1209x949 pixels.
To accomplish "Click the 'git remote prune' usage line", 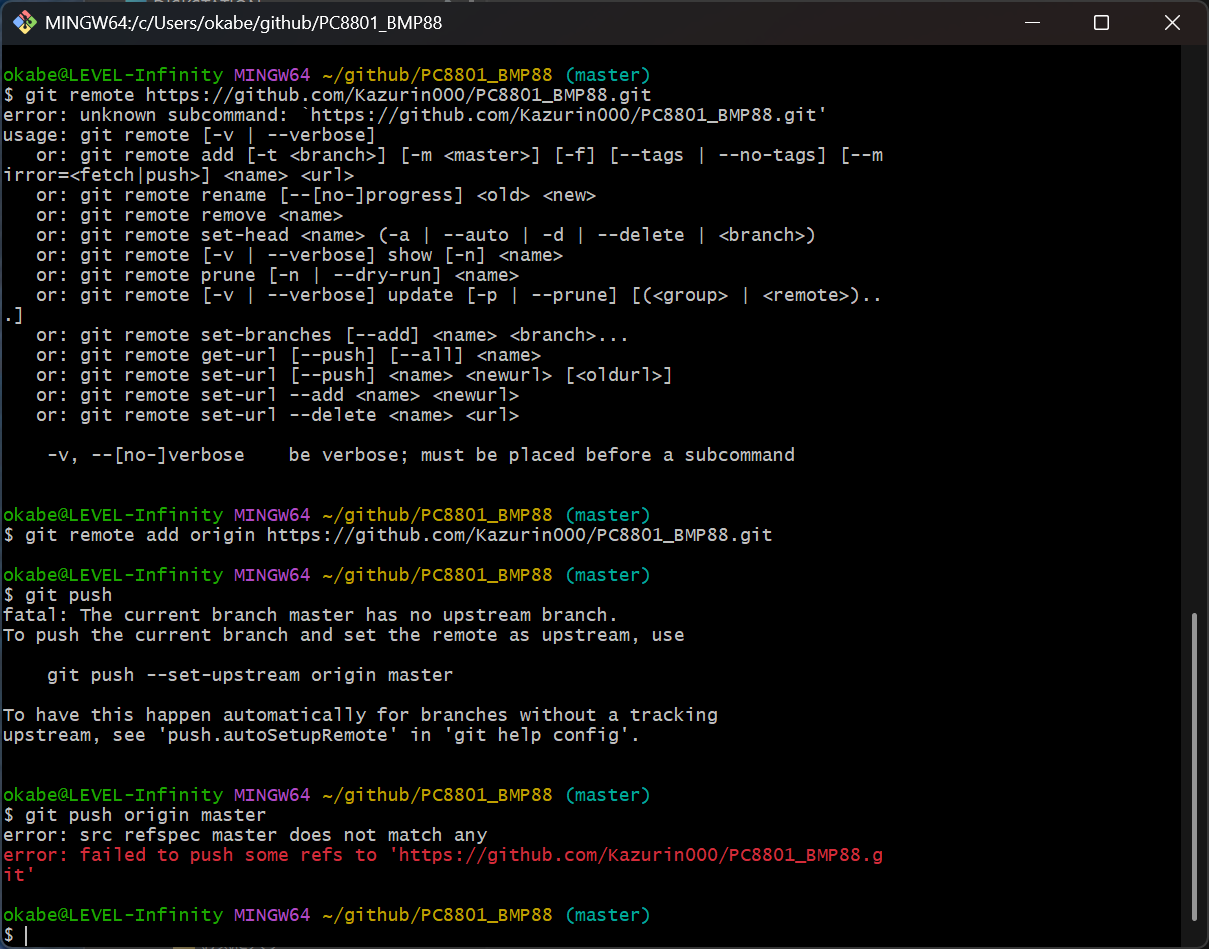I will point(278,275).
